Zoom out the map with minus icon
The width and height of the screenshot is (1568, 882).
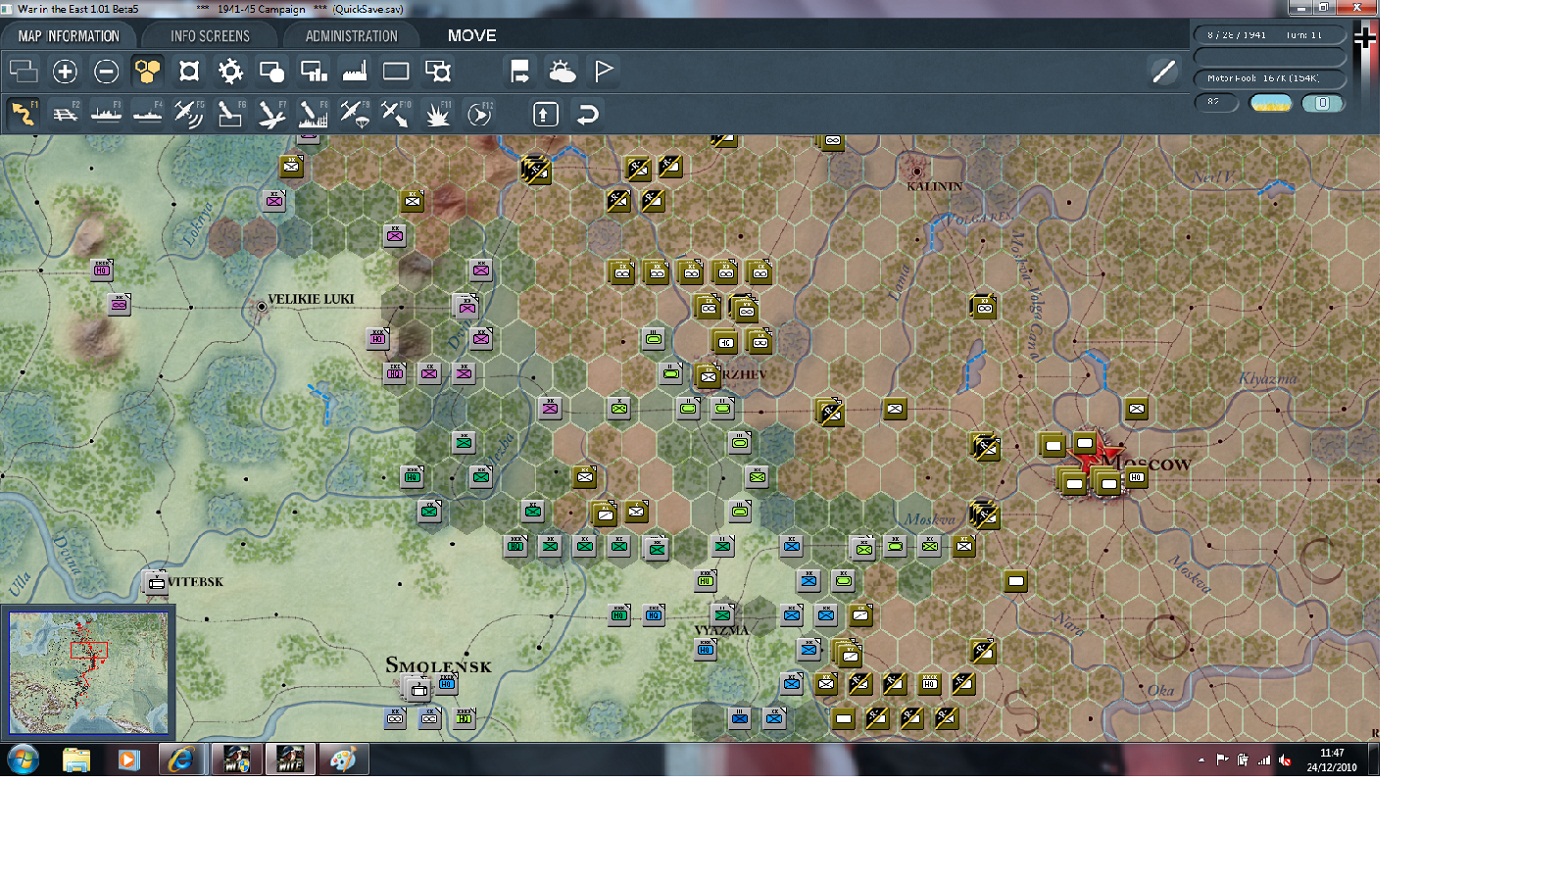coord(106,71)
